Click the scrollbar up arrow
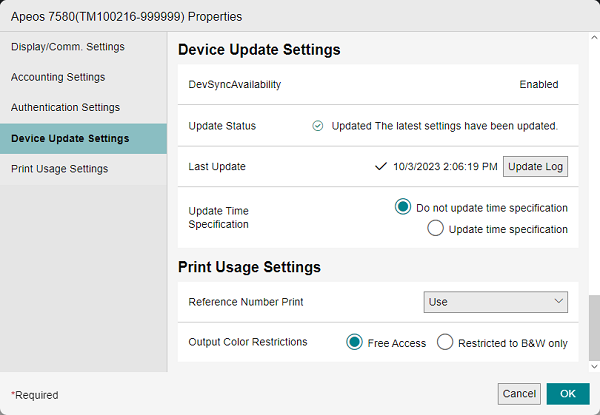Image resolution: width=600 pixels, height=415 pixels. click(x=594, y=37)
